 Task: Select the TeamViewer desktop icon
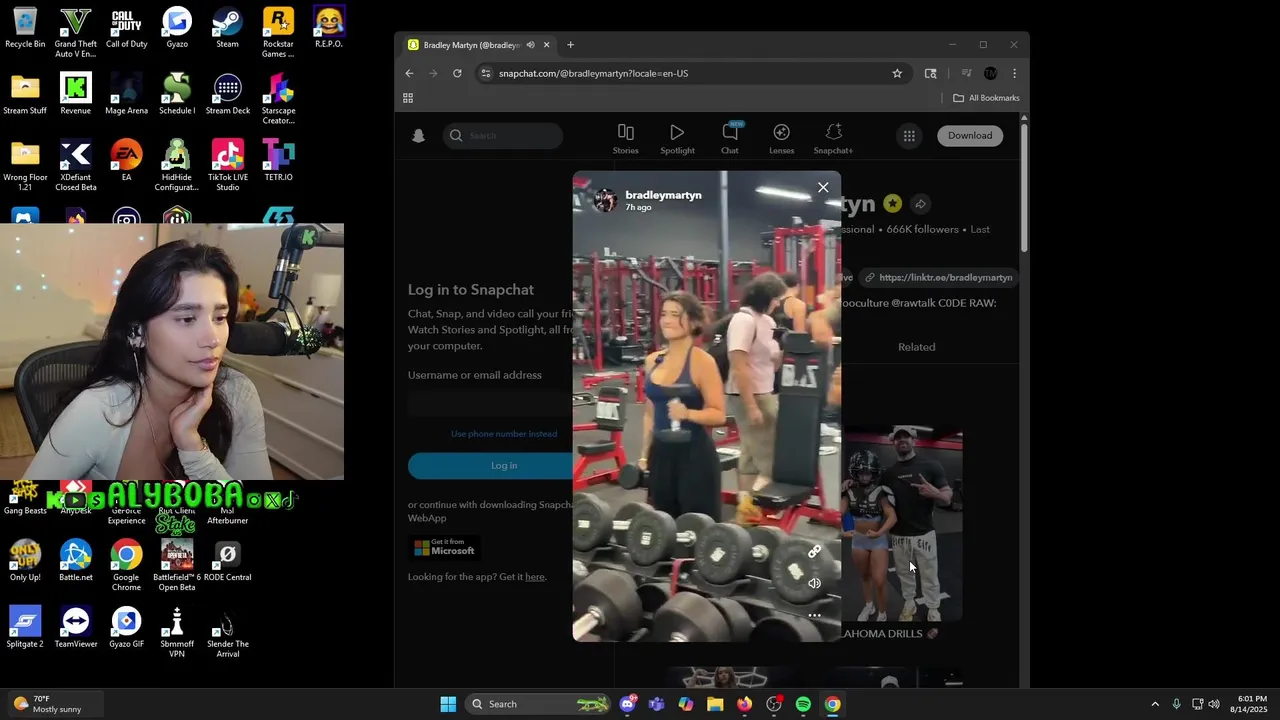[76, 628]
